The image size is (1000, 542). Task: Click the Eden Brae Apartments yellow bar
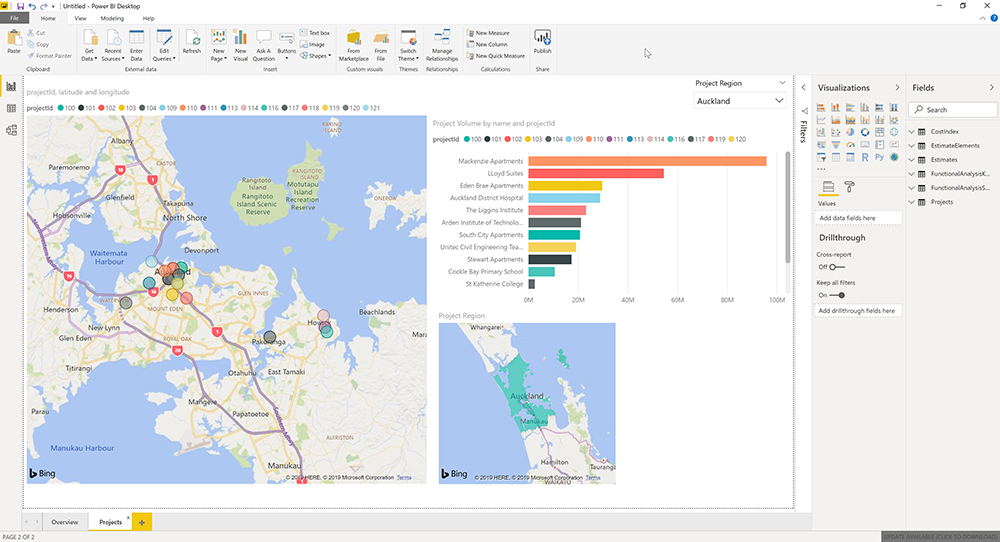[565, 186]
